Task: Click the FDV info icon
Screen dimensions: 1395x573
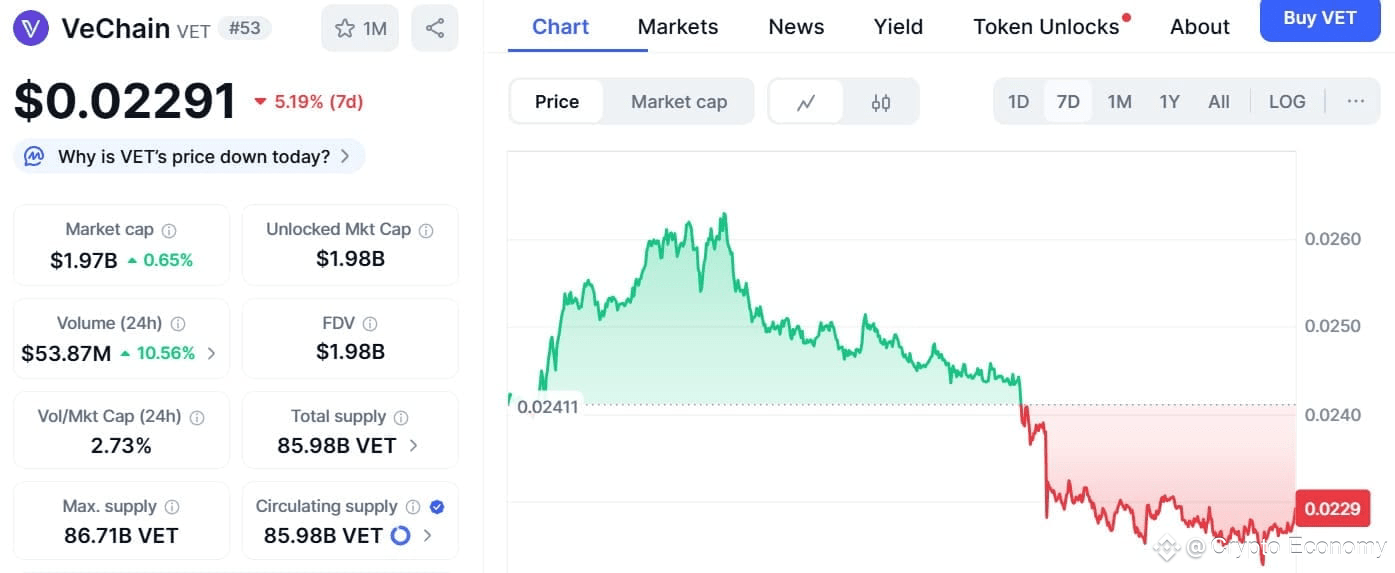Action: point(370,324)
